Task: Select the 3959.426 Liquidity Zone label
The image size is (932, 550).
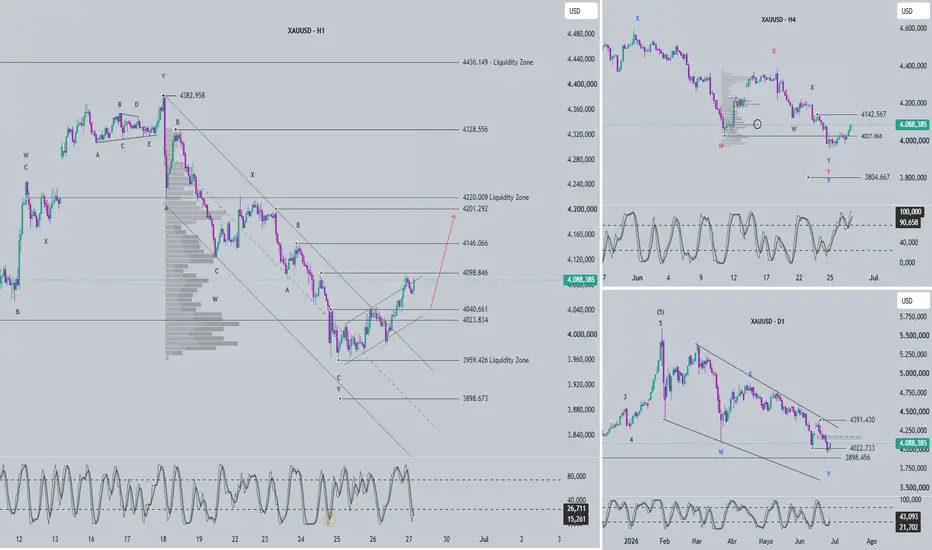Action: tap(496, 360)
